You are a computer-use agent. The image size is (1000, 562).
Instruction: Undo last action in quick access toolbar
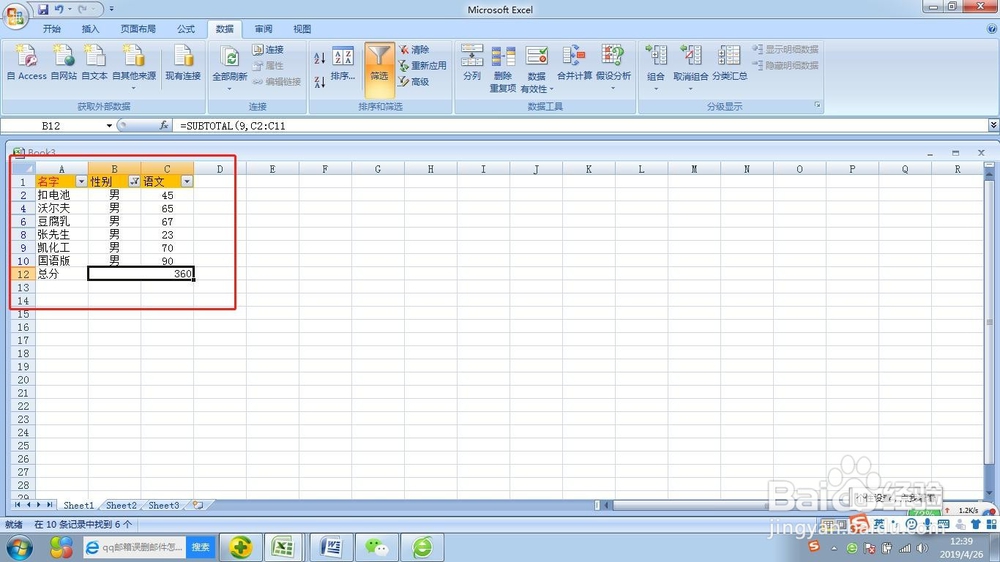point(59,10)
